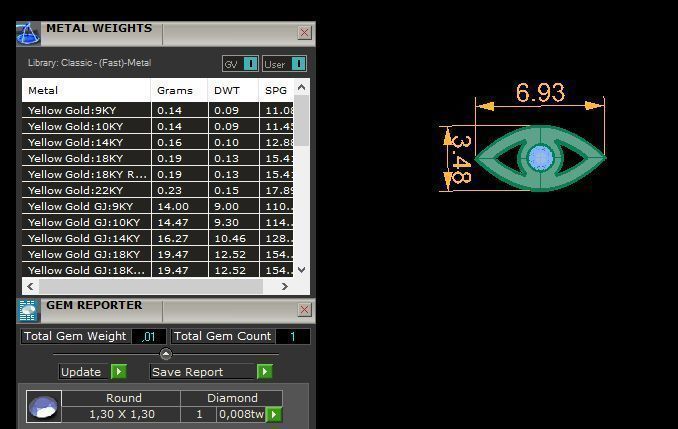
Task: Select the Yellow Gold:10KY row
Action: pos(157,126)
